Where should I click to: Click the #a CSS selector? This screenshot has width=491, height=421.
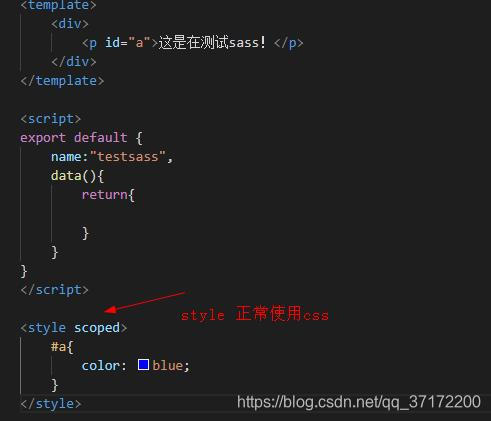click(58, 347)
